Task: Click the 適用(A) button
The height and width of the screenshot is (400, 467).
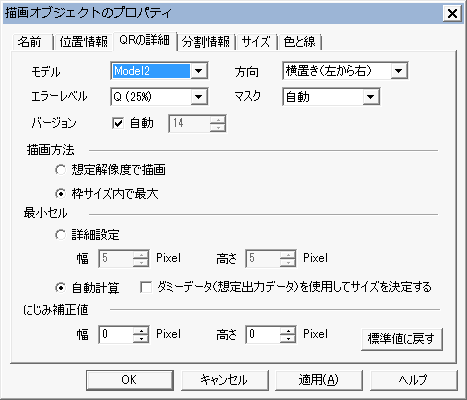Action: (319, 380)
